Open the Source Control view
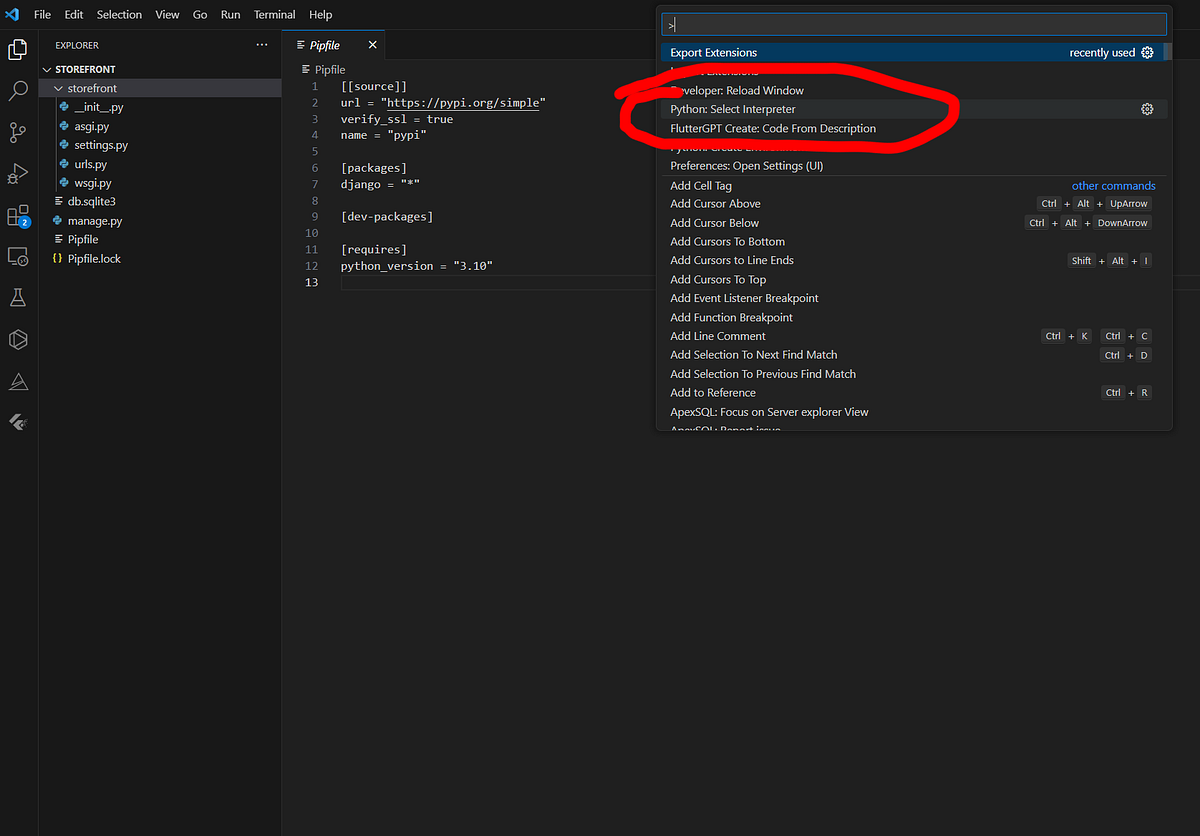 pyautogui.click(x=18, y=131)
